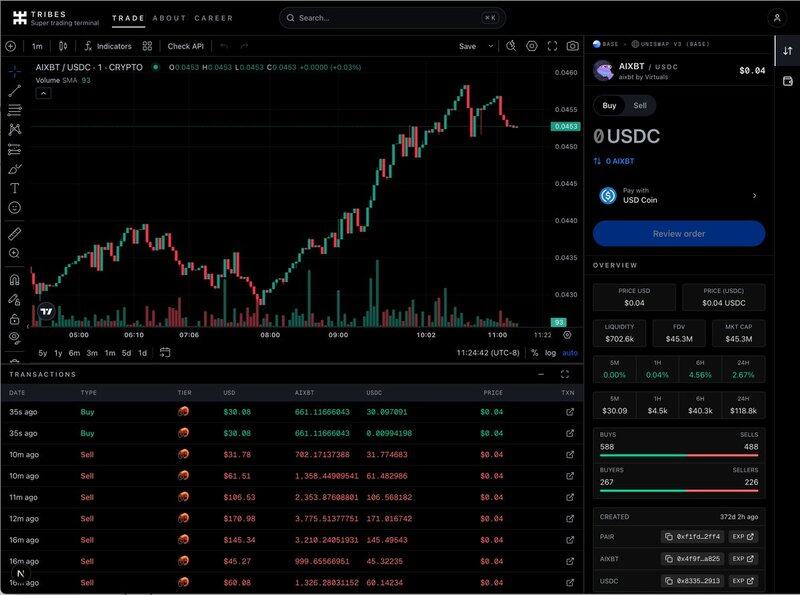This screenshot has width=800, height=595.
Task: Go to the CAREER navigation tab
Action: click(214, 18)
